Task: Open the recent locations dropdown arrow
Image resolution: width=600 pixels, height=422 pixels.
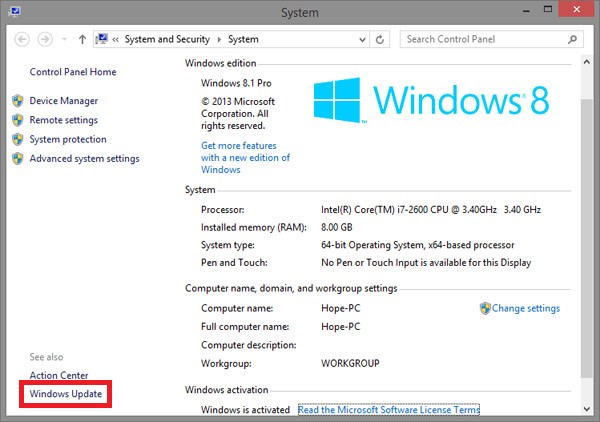Action: pos(64,39)
